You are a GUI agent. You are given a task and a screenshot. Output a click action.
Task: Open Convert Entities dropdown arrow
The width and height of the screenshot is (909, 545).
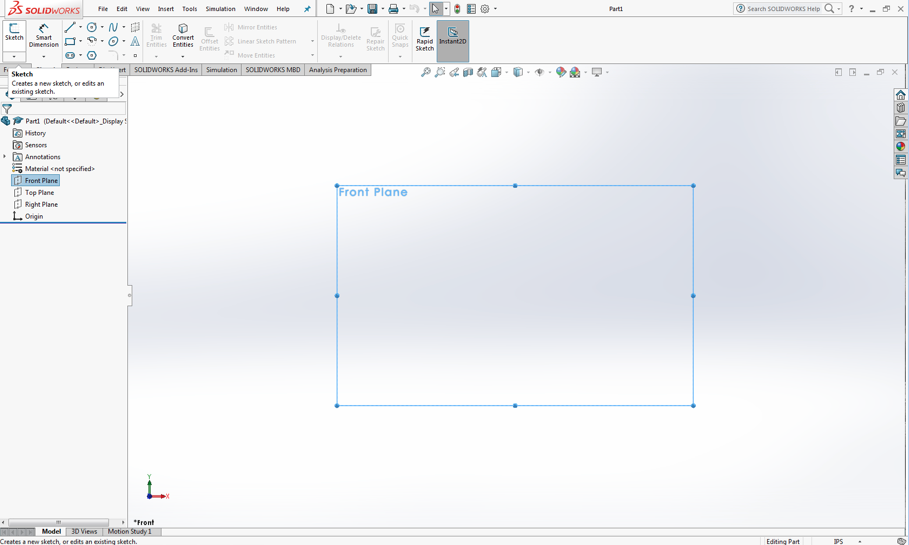coord(183,56)
